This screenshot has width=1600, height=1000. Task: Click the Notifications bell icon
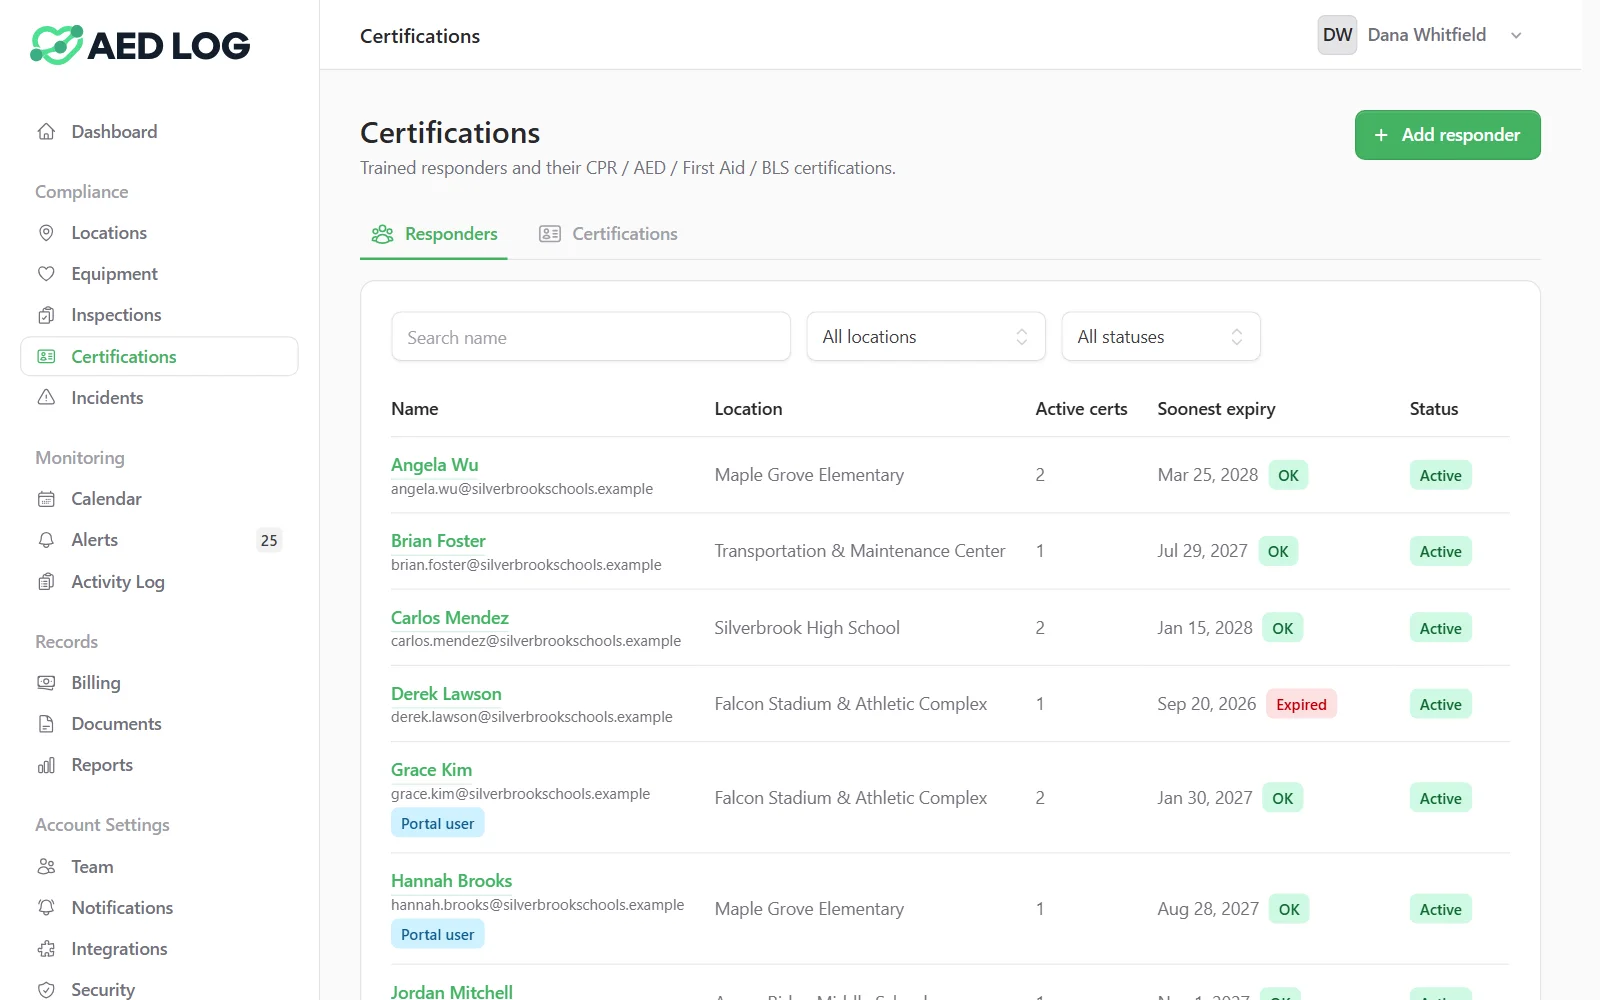click(46, 908)
